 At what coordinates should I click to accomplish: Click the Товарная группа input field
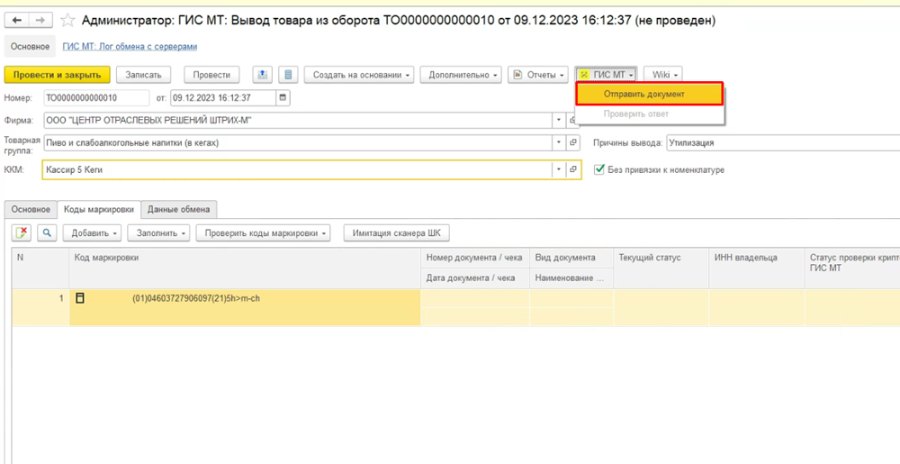298,142
